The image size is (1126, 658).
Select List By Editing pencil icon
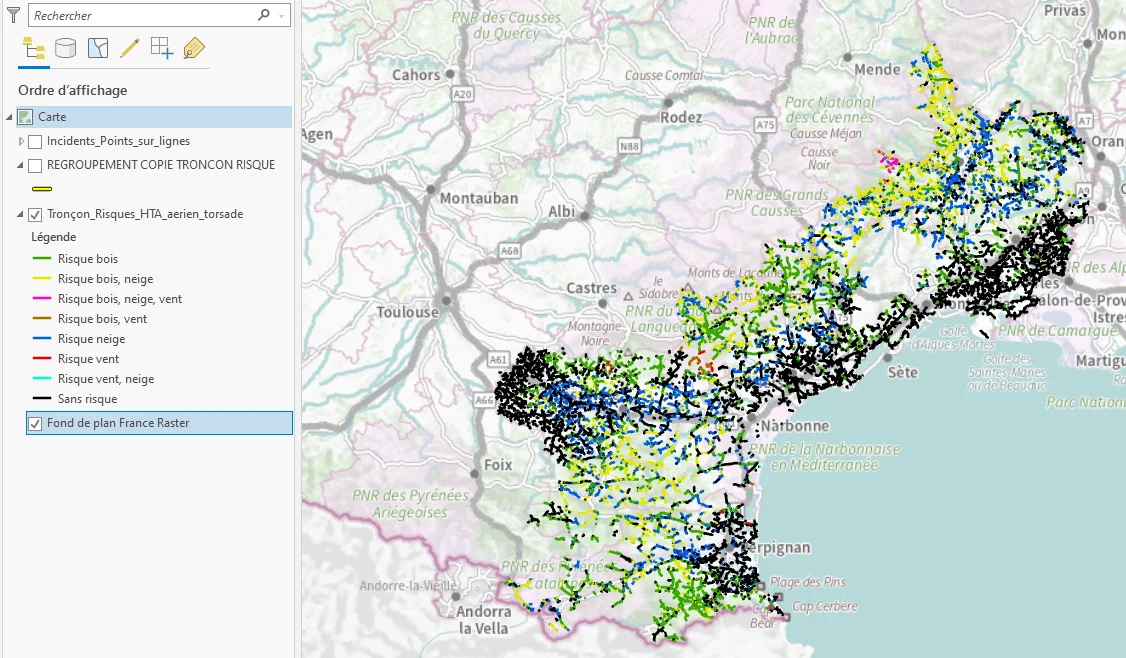pos(129,48)
